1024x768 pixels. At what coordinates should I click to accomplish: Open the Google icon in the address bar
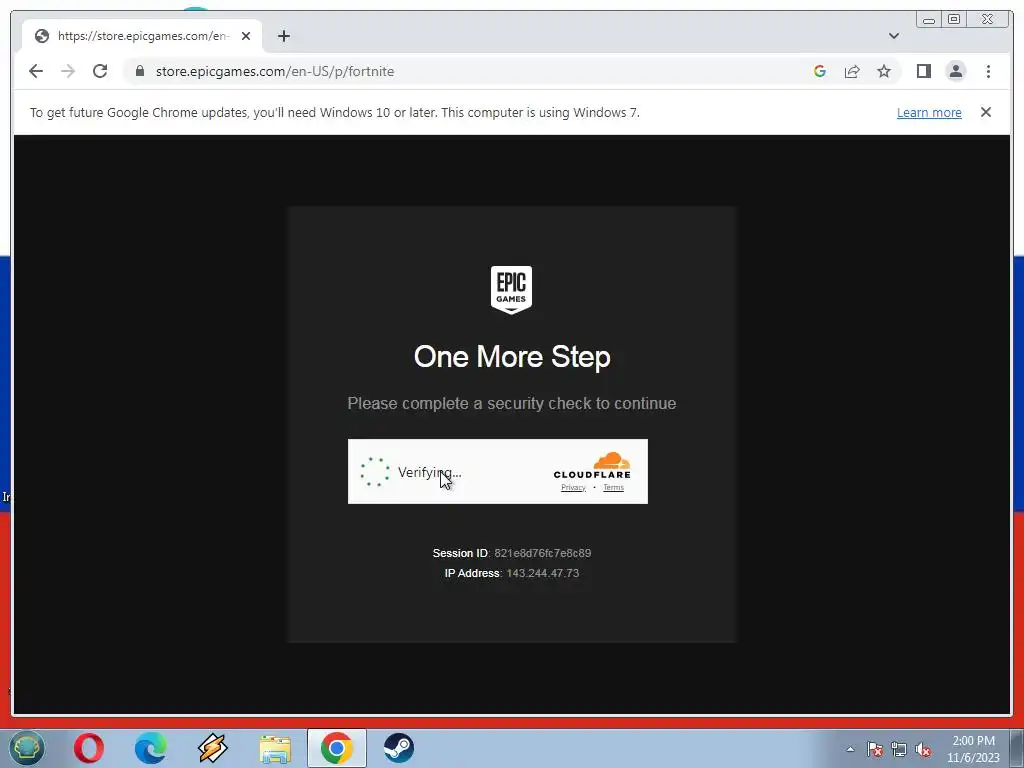820,71
